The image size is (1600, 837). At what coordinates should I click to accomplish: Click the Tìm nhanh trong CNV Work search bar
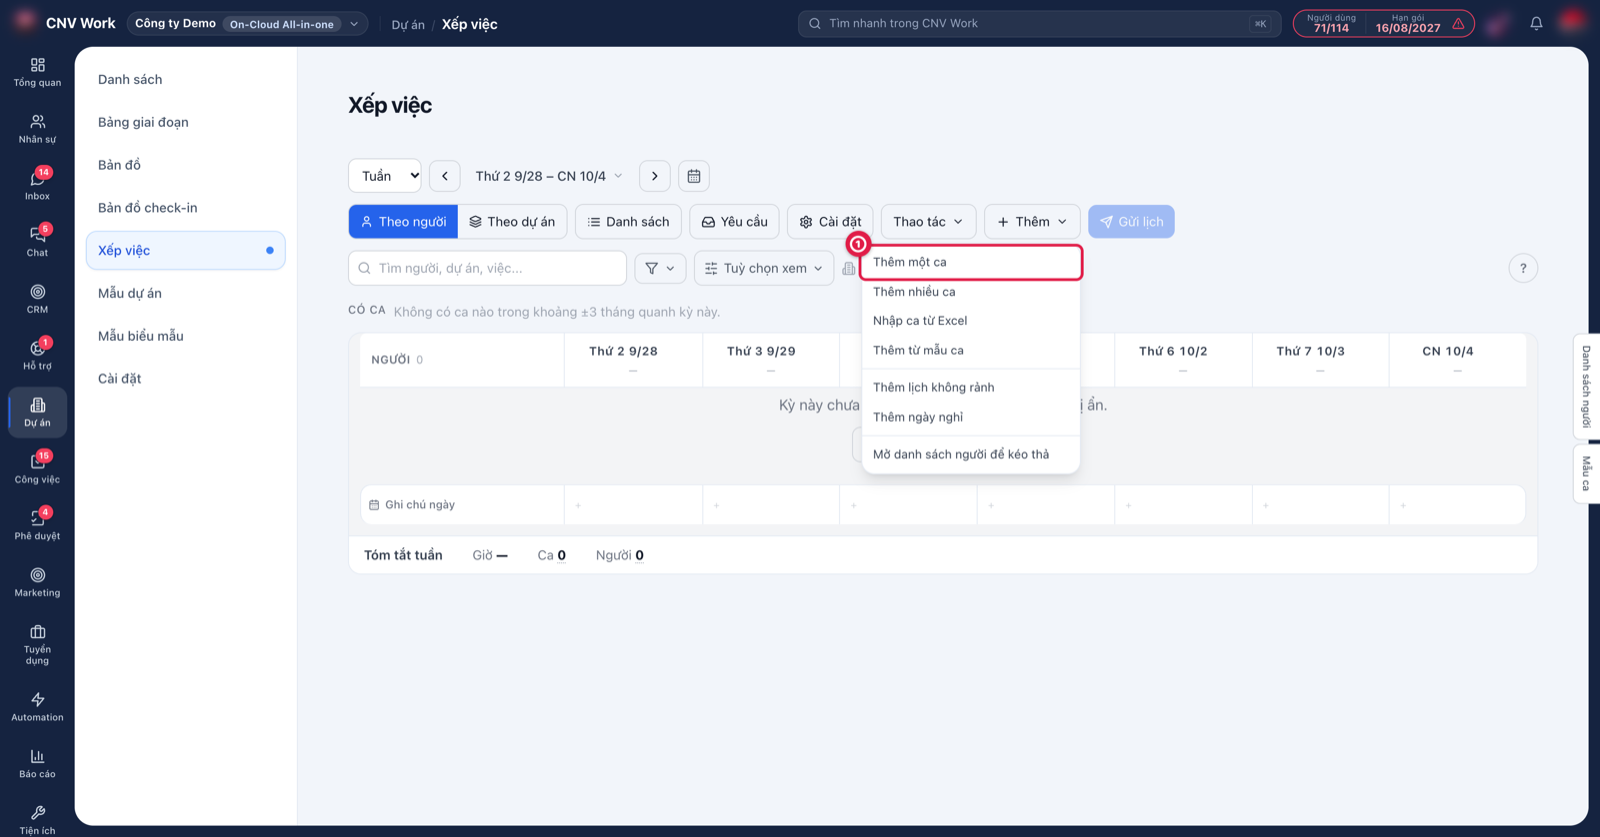tap(1040, 23)
